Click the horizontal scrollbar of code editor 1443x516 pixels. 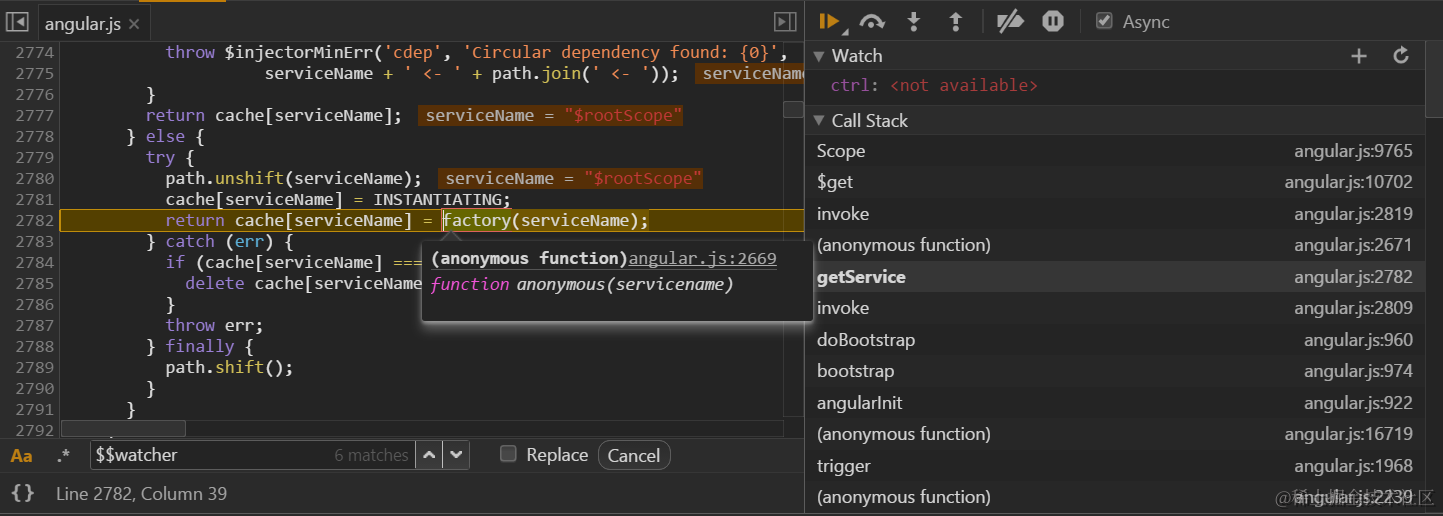click(x=123, y=429)
